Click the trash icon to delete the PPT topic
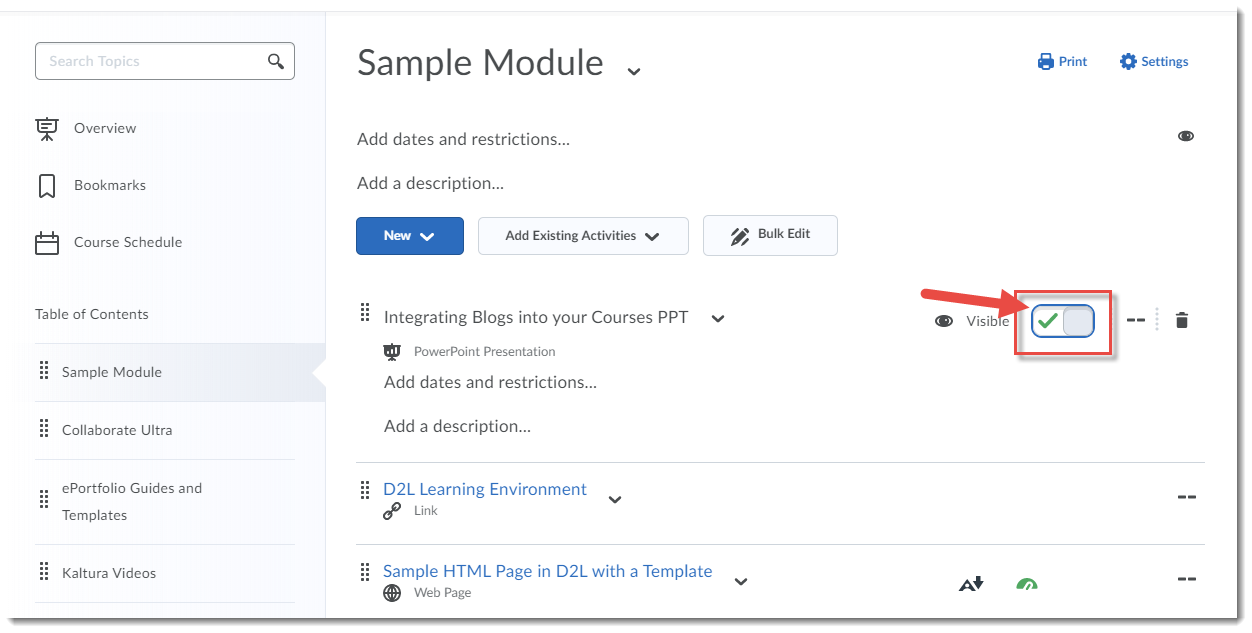The image size is (1252, 633). 1181,320
